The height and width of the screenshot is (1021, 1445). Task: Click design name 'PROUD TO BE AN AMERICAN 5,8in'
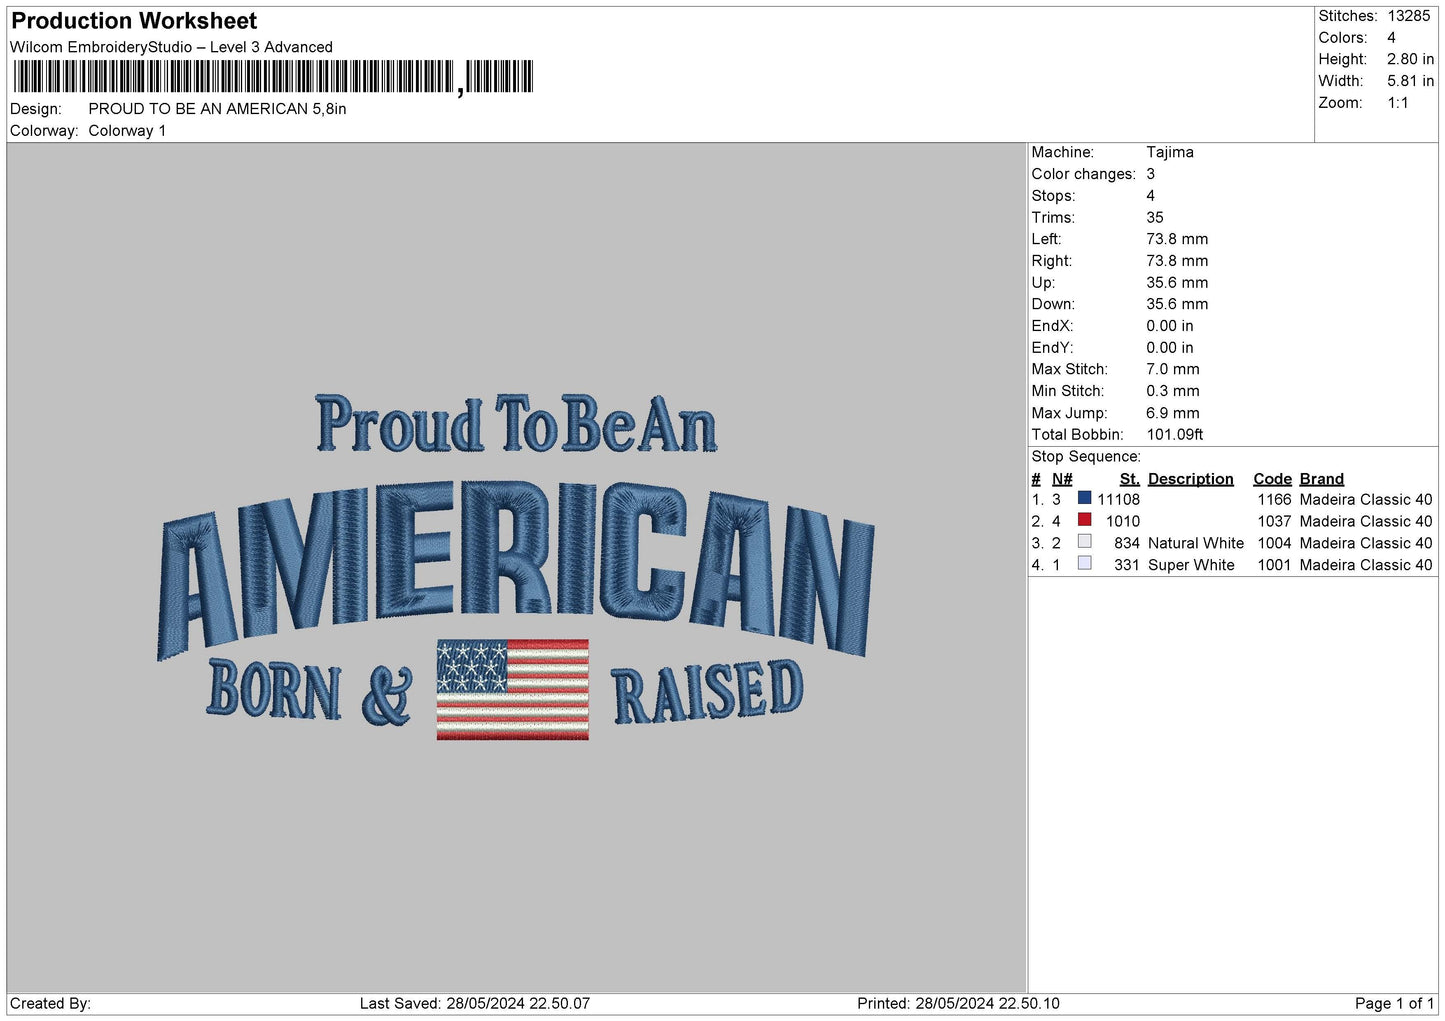(217, 109)
